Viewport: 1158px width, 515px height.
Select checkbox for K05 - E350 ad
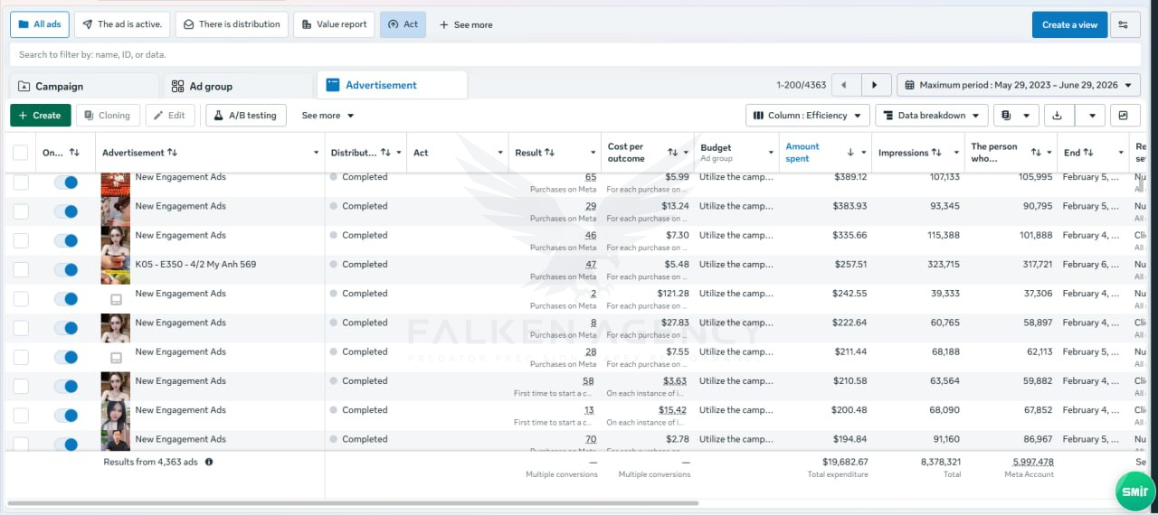[21, 270]
